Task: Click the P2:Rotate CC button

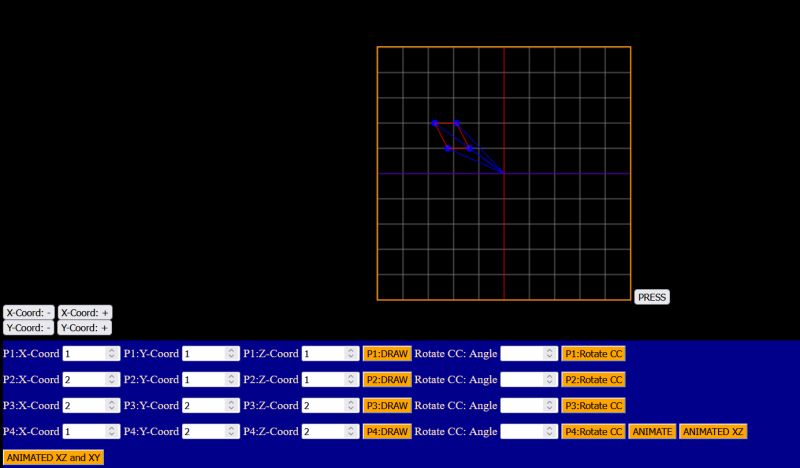Action: click(593, 380)
